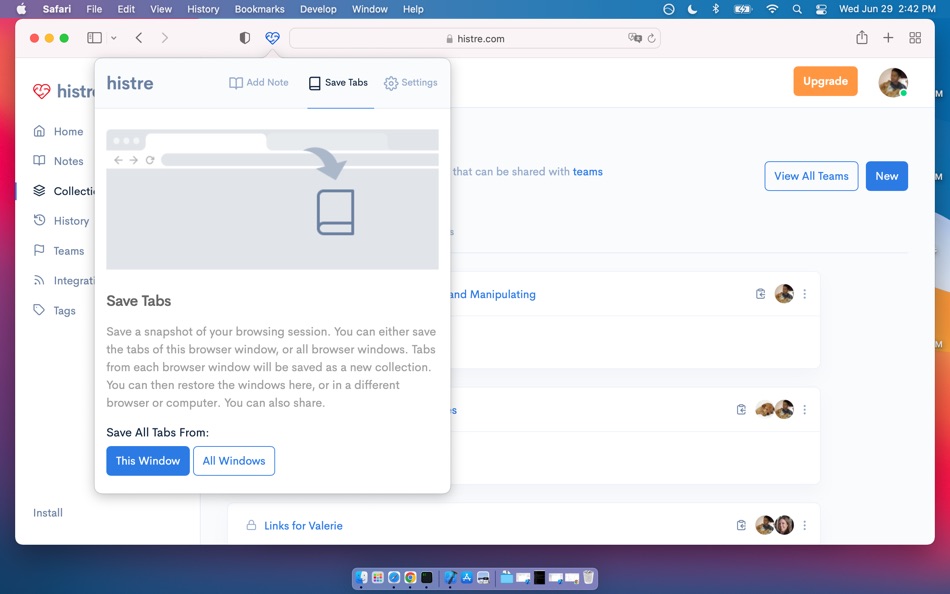Open a new tab with the plus icon
The image size is (950, 594).
[888, 38]
